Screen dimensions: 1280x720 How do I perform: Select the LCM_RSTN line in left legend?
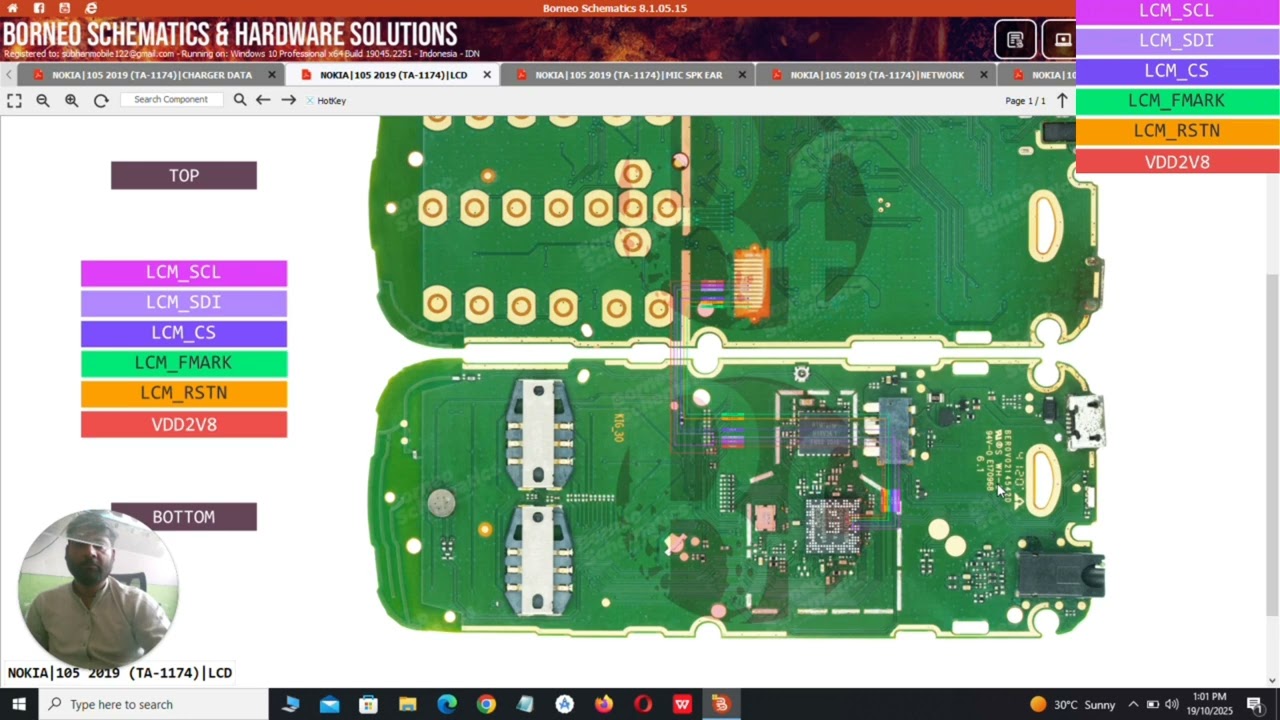[x=184, y=393]
